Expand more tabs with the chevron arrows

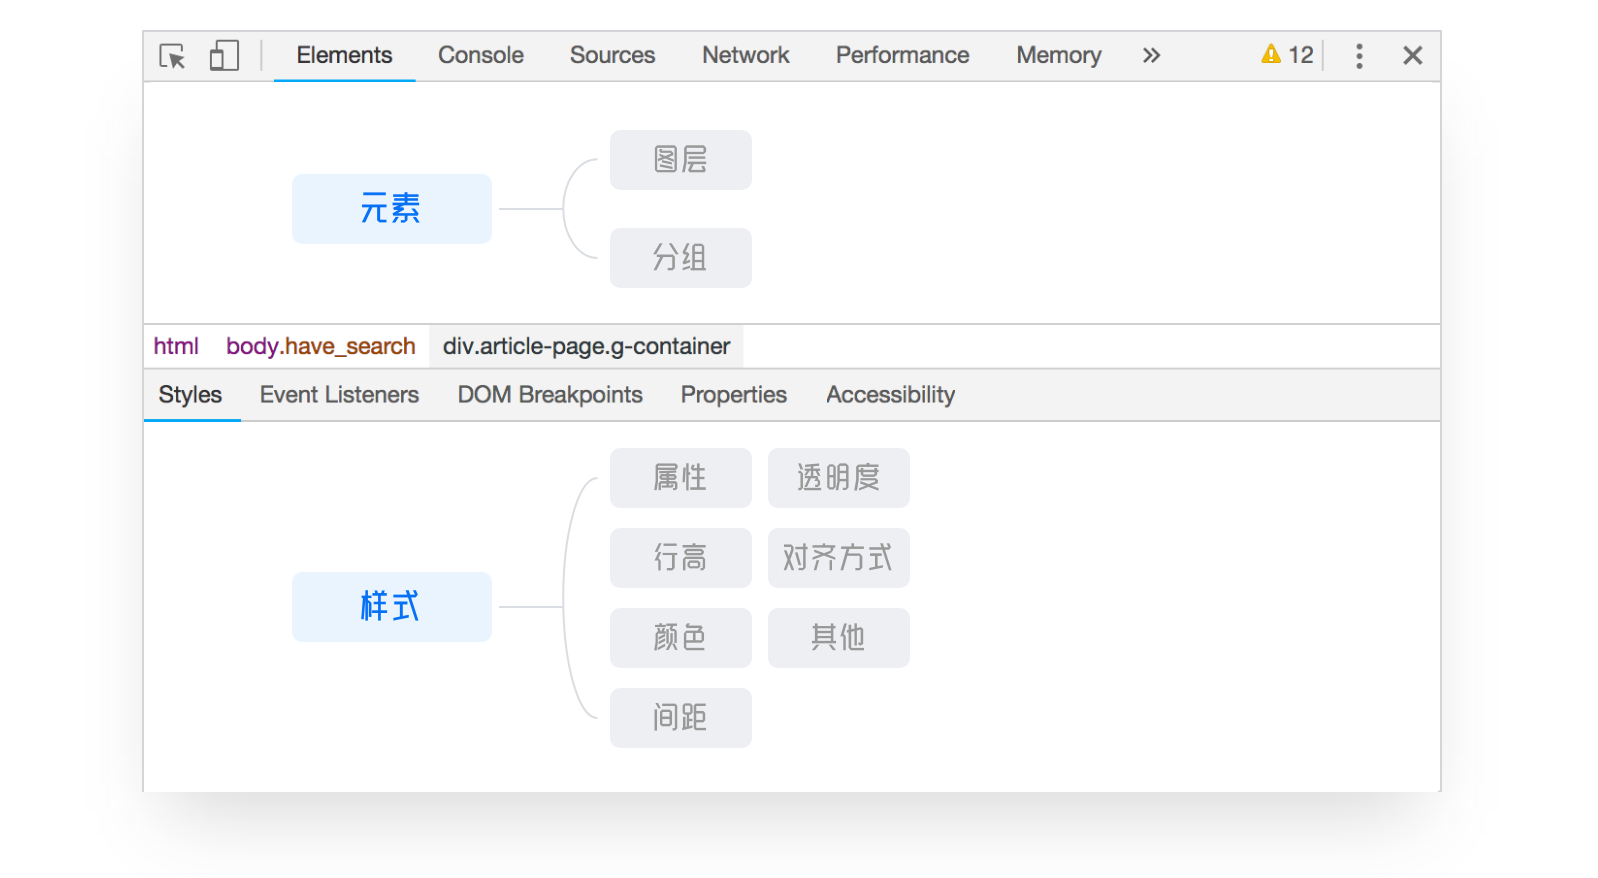pos(1151,56)
